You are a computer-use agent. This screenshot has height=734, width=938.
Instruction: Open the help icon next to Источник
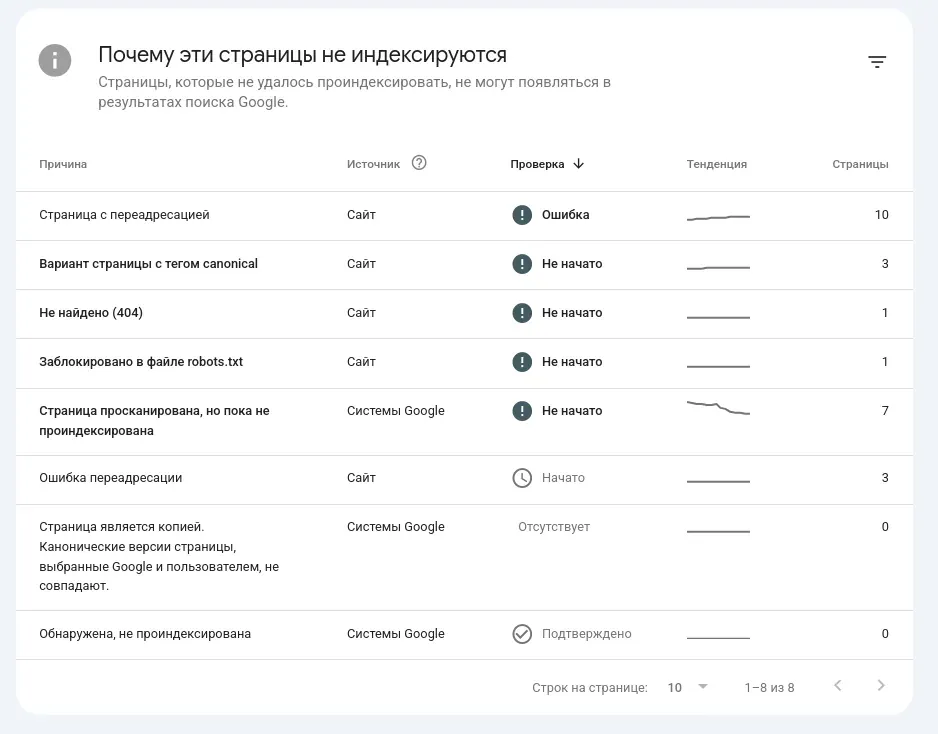419,163
